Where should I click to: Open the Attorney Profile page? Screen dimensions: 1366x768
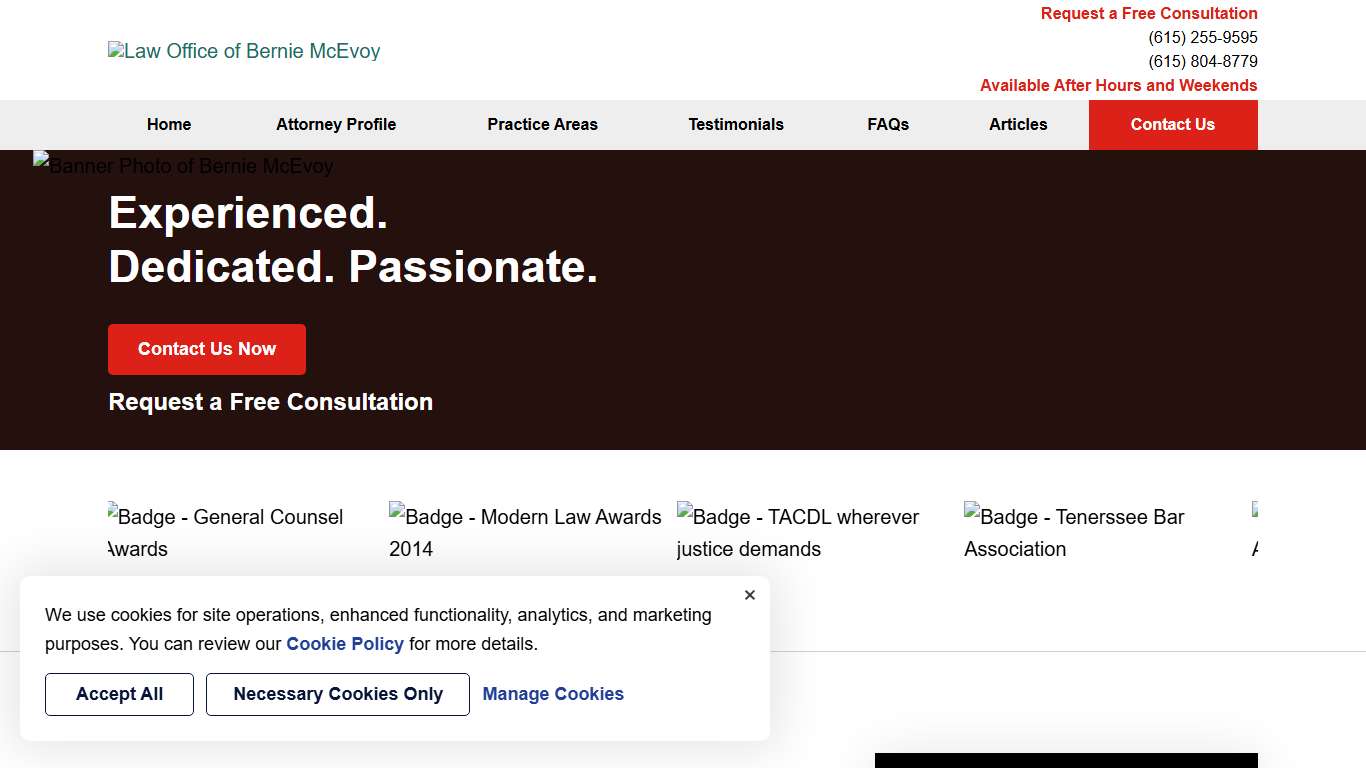[336, 125]
